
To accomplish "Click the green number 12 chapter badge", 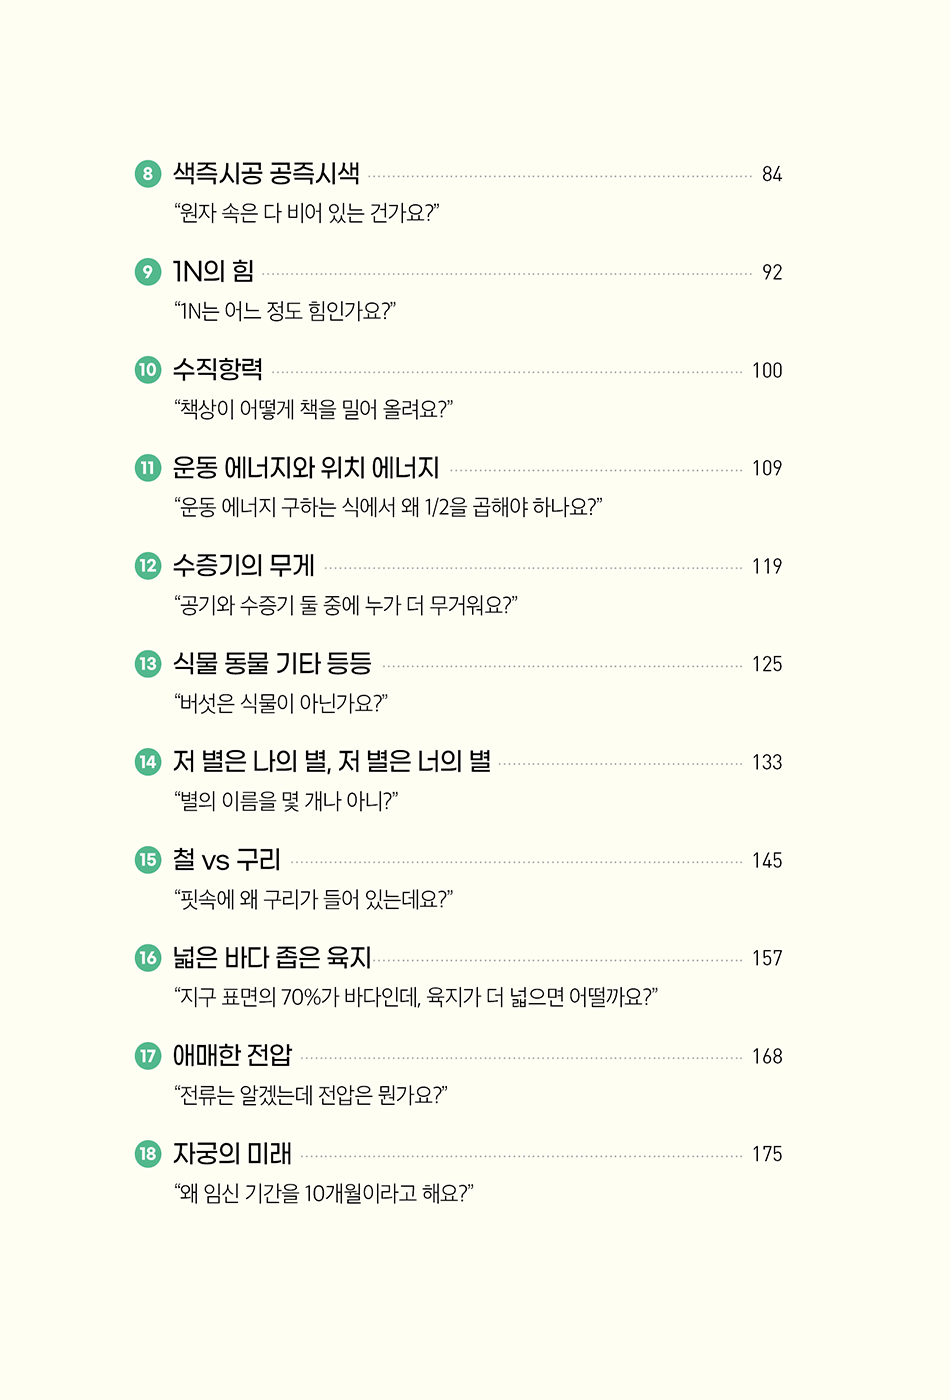I will click(148, 566).
